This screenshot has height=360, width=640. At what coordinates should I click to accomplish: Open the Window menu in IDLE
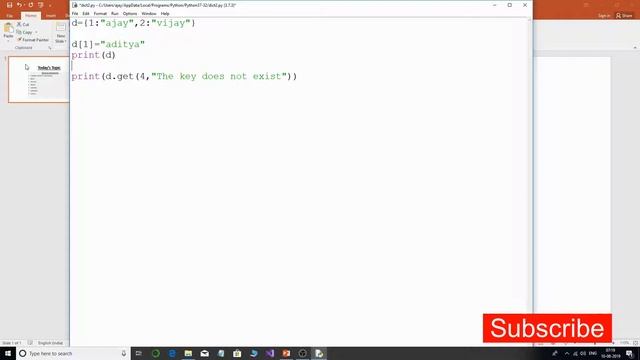pyautogui.click(x=149, y=13)
